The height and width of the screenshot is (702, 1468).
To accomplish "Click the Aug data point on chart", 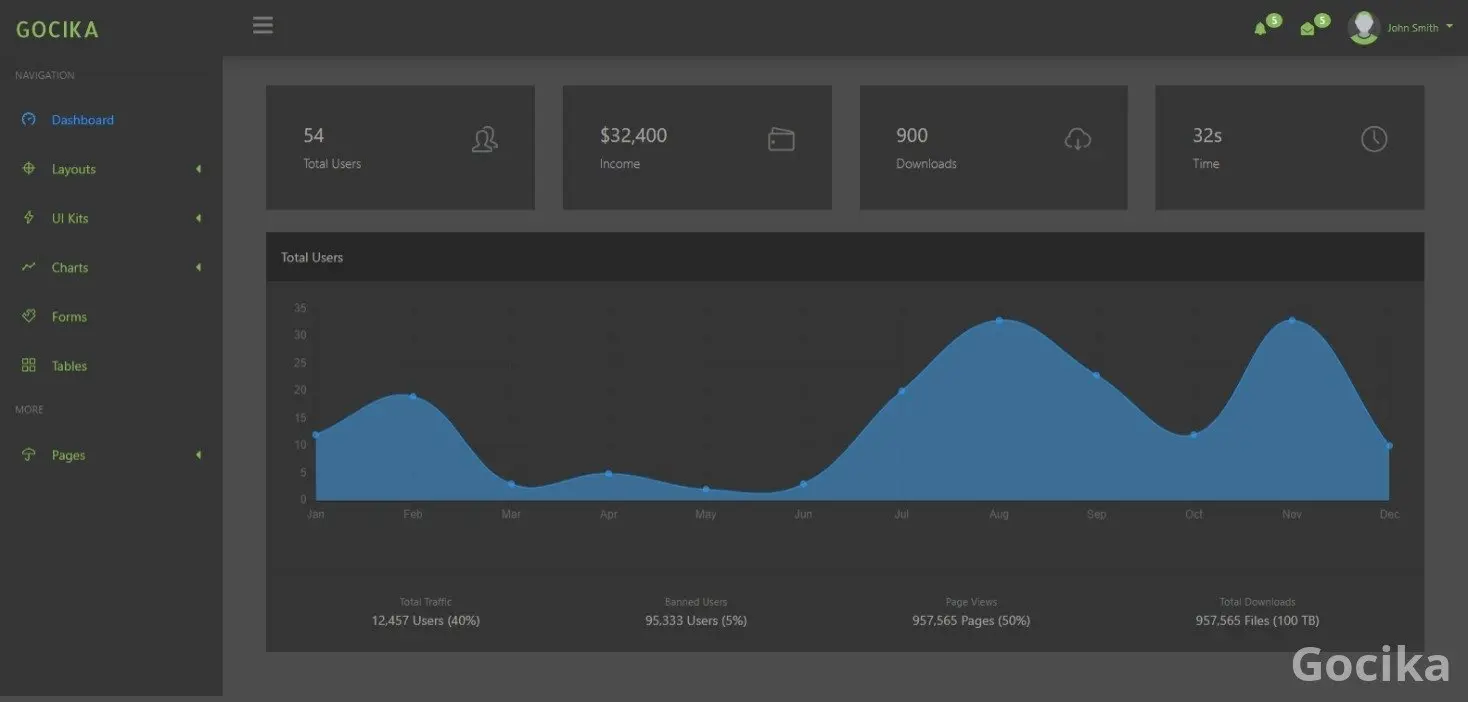I will (999, 320).
